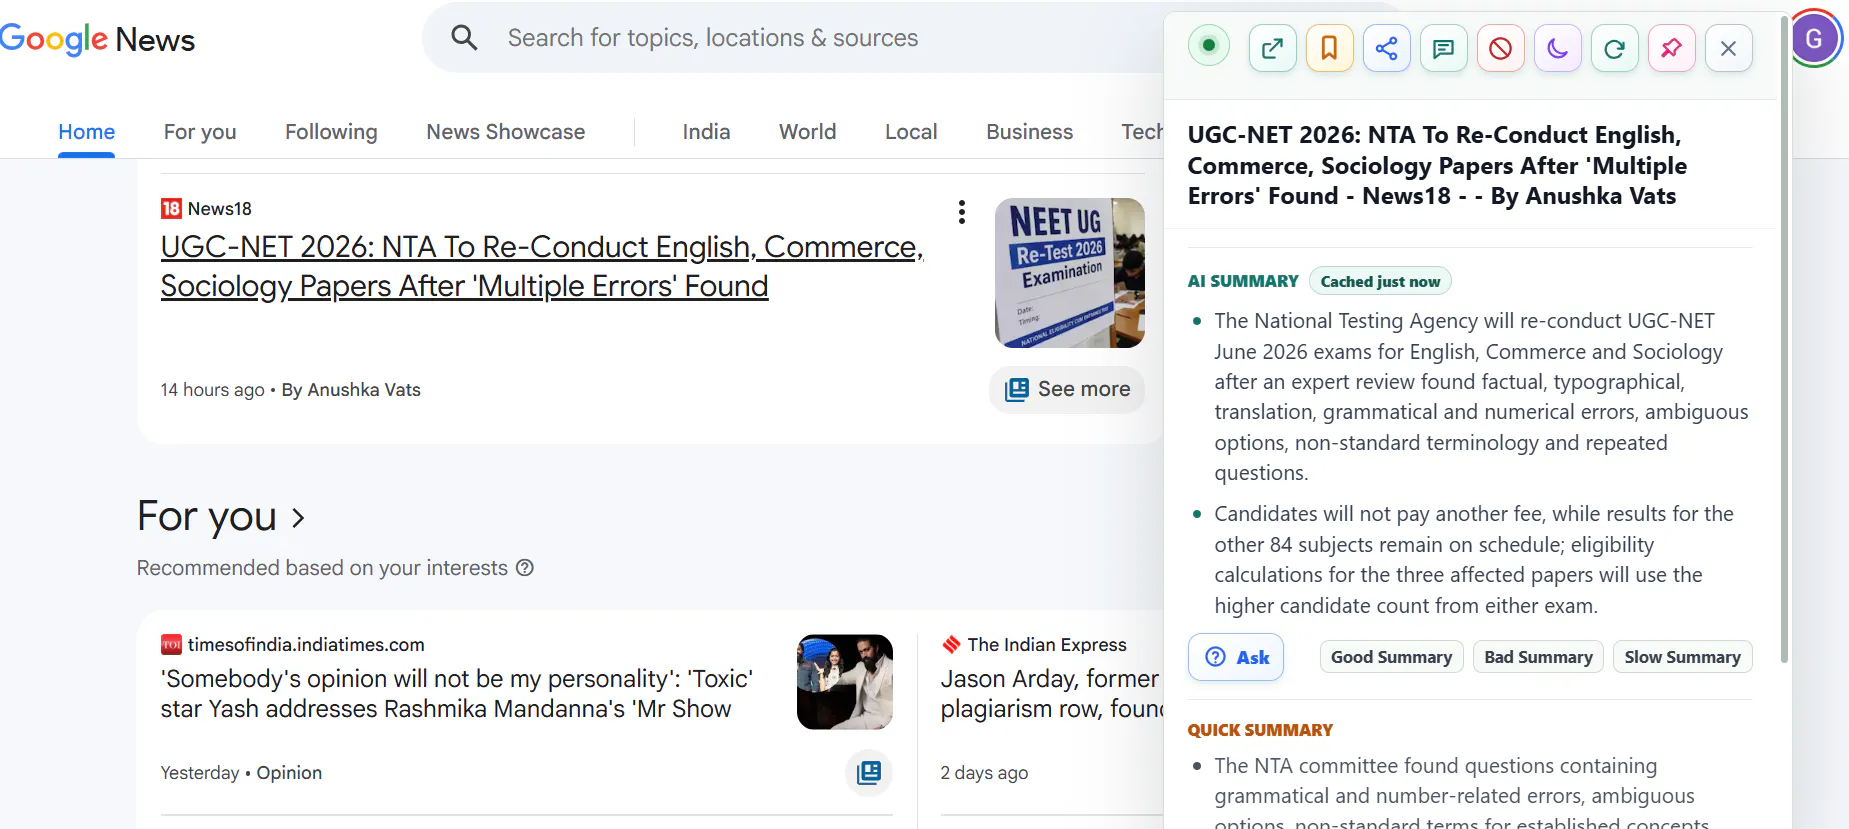
Task: Close the summary panel with X
Action: point(1728,48)
